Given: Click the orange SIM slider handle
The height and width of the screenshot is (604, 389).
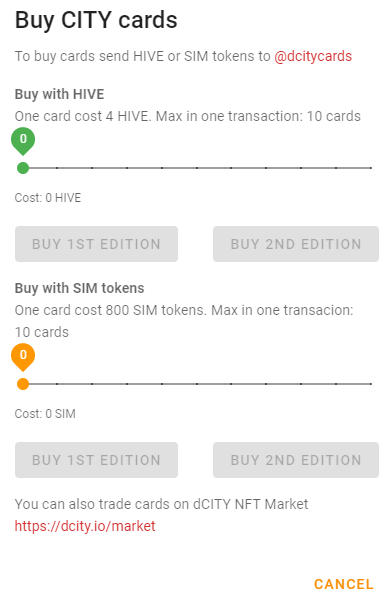Looking at the screenshot, I should 23,384.
